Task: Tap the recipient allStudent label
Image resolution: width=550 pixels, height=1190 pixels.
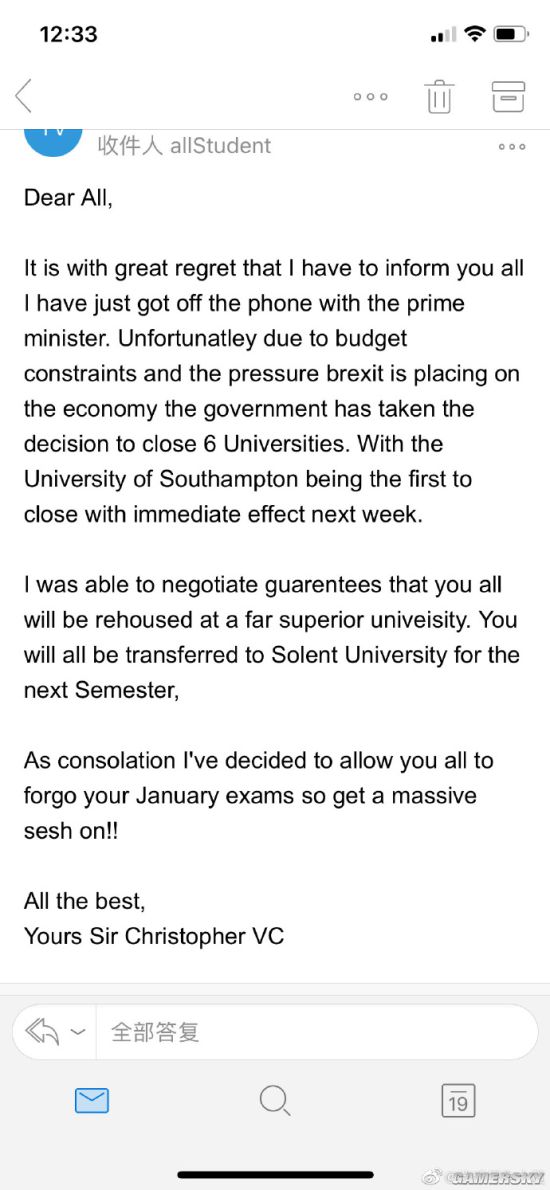Action: (221, 145)
